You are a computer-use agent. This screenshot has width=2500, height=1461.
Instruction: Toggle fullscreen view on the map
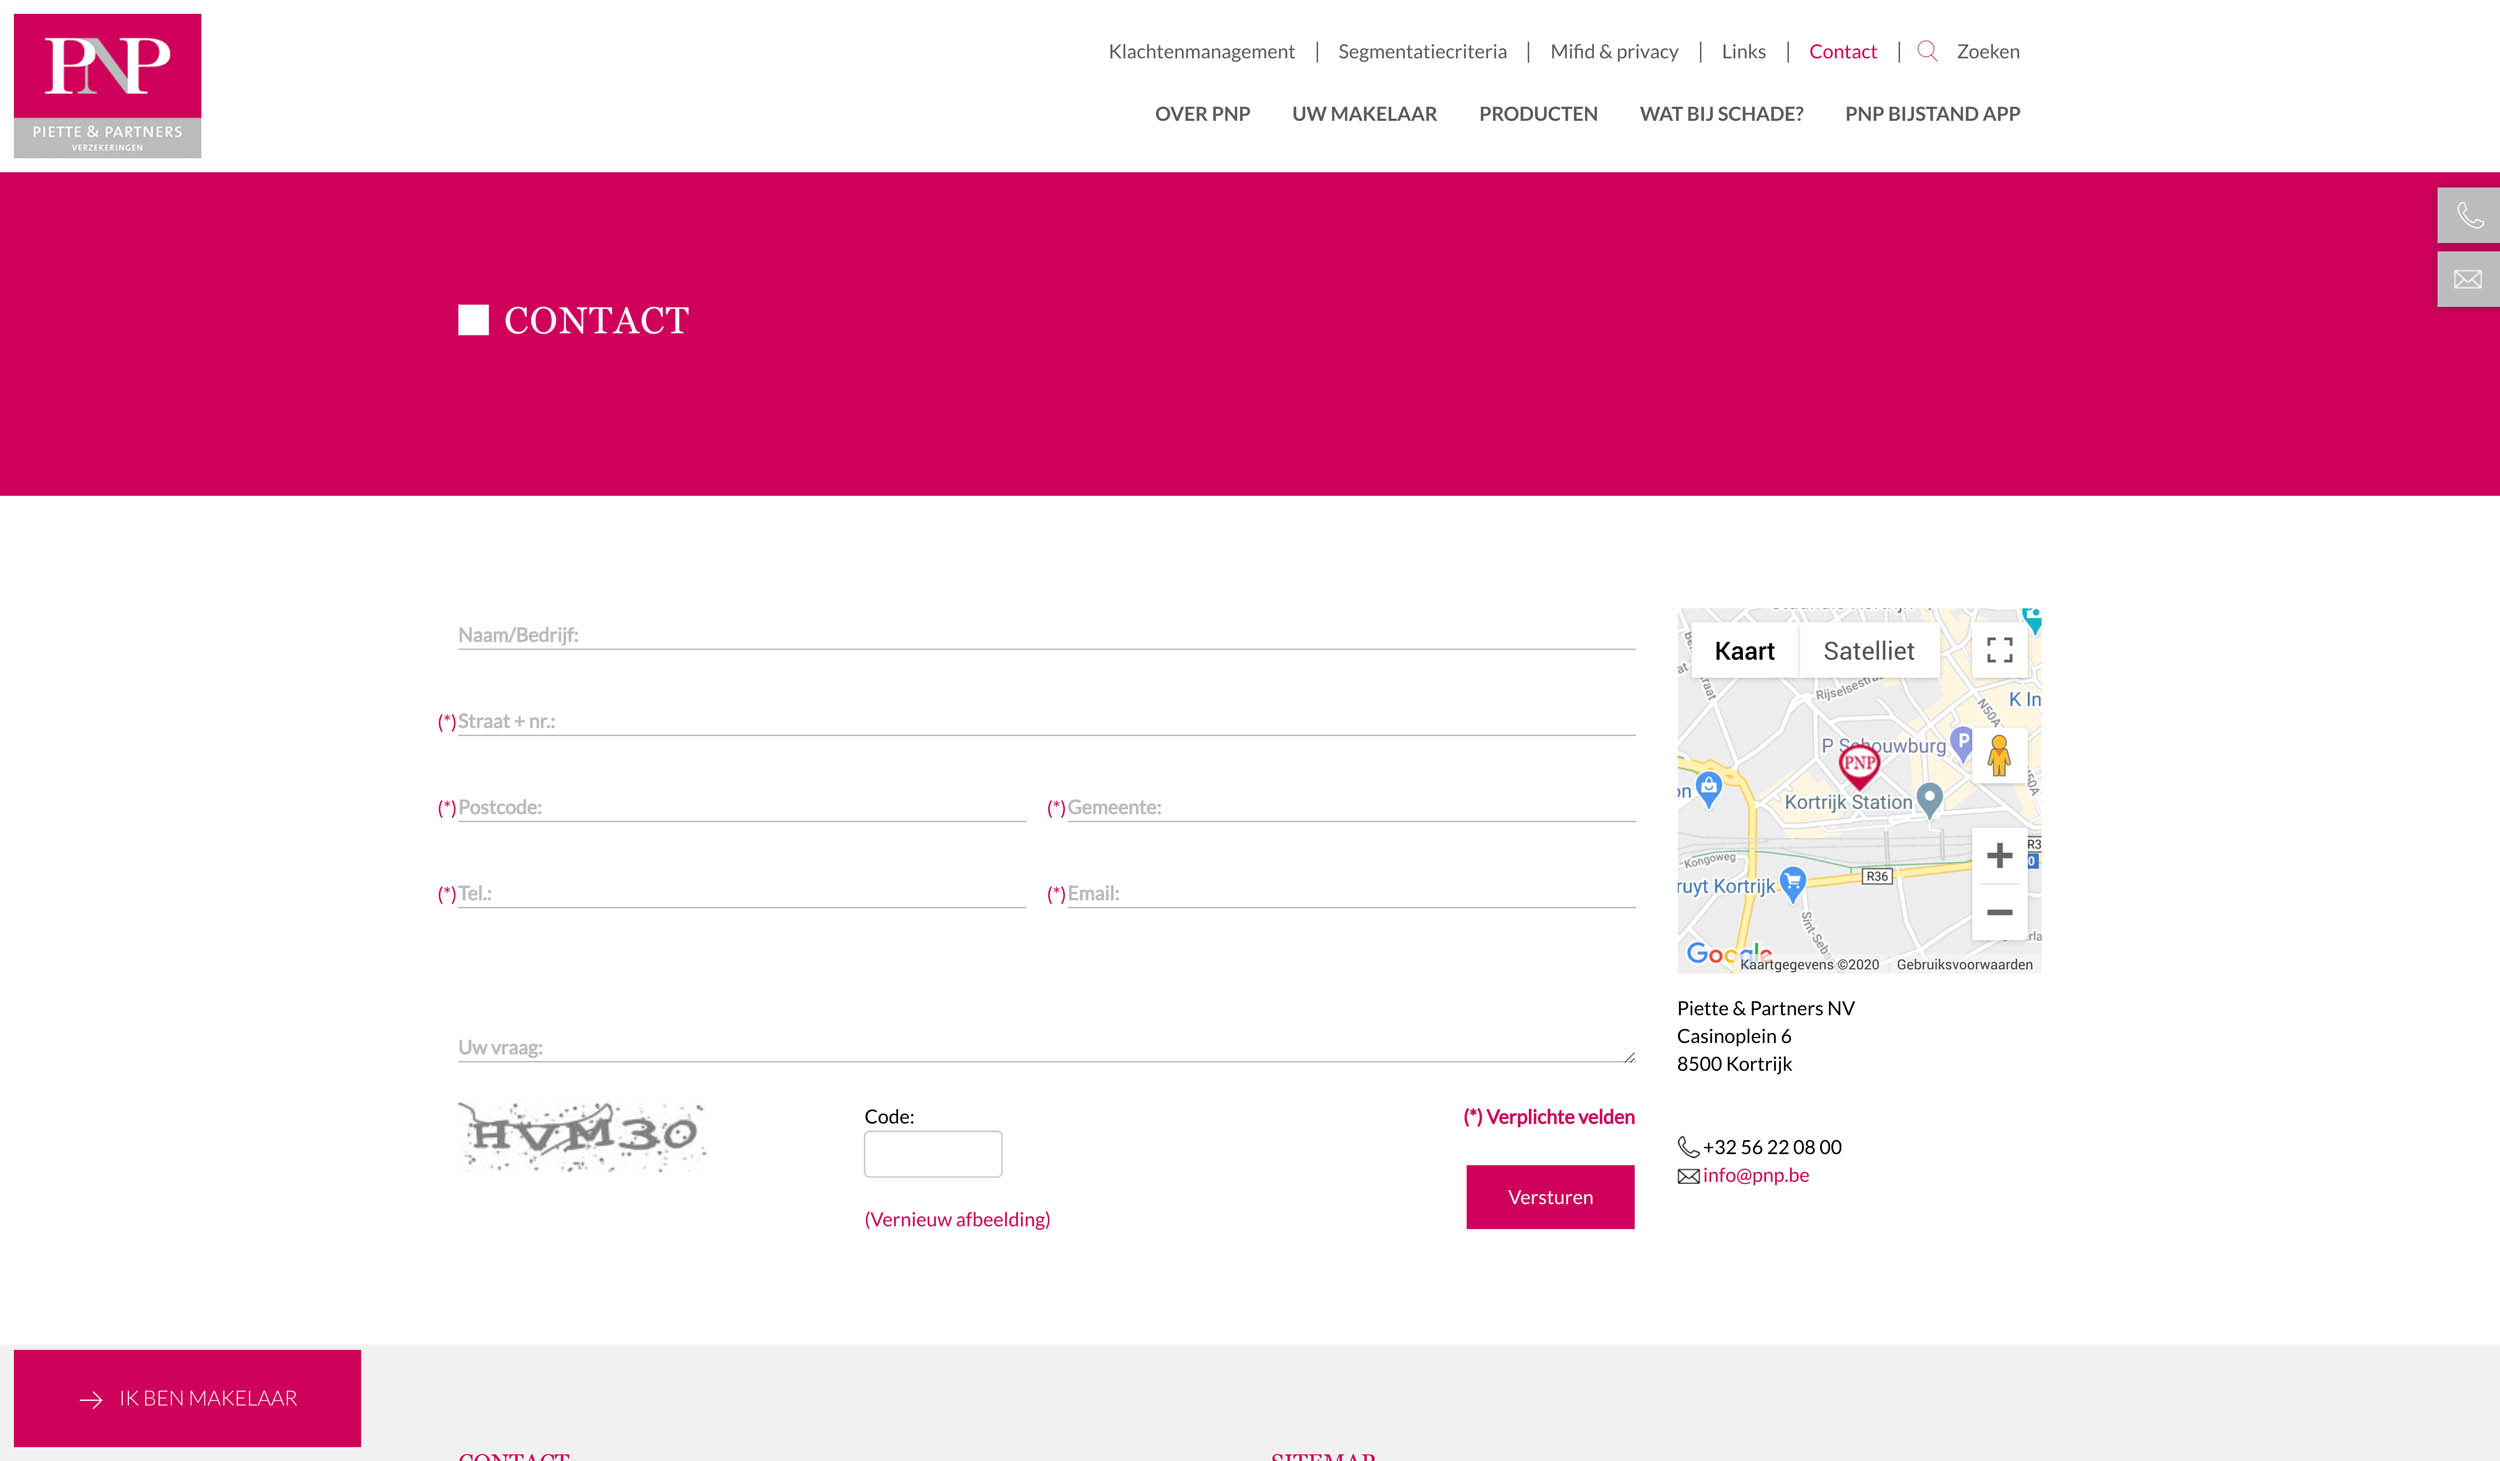pos(1999,650)
